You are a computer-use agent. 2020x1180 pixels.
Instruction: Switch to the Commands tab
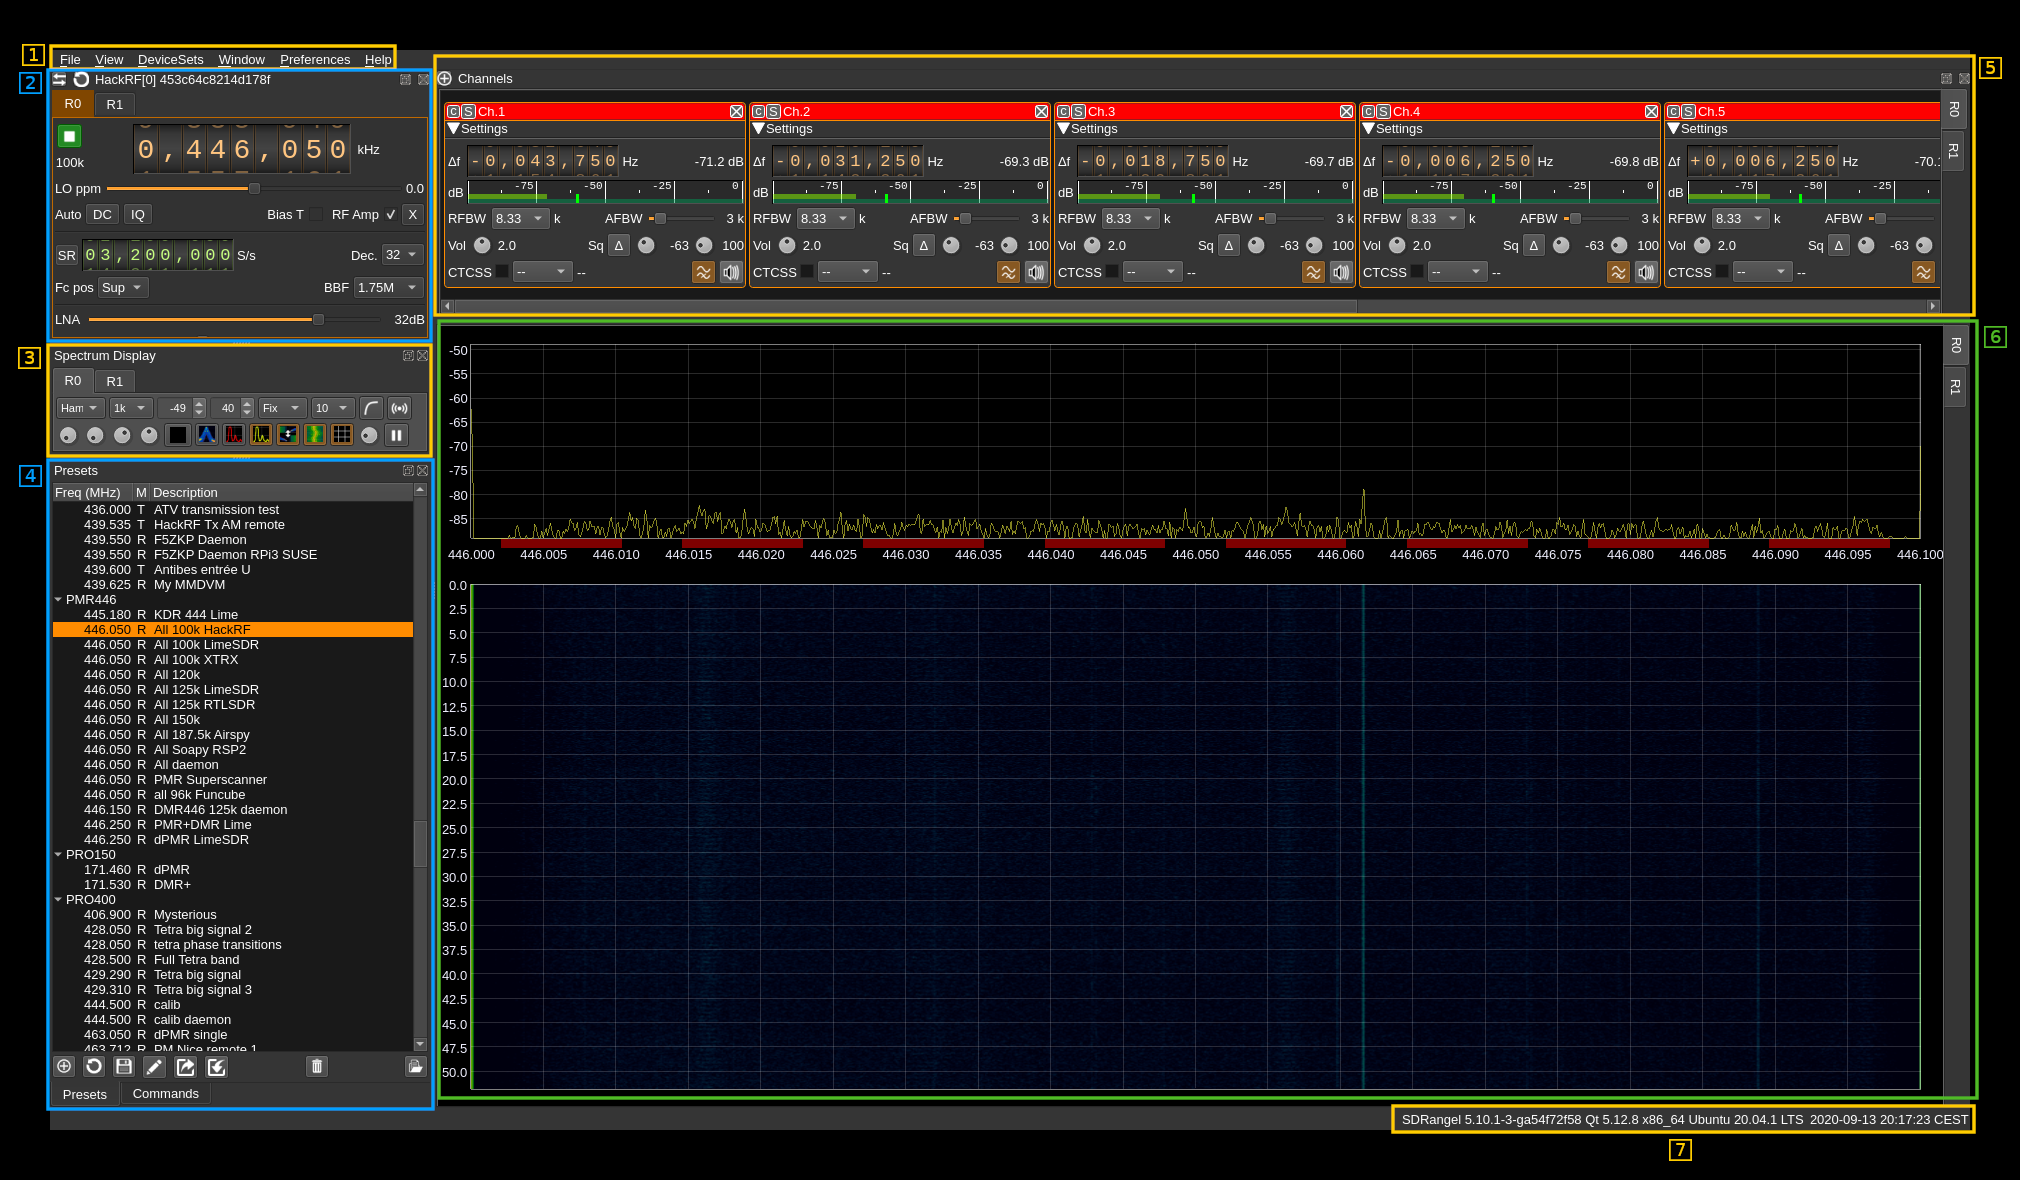[x=165, y=1094]
